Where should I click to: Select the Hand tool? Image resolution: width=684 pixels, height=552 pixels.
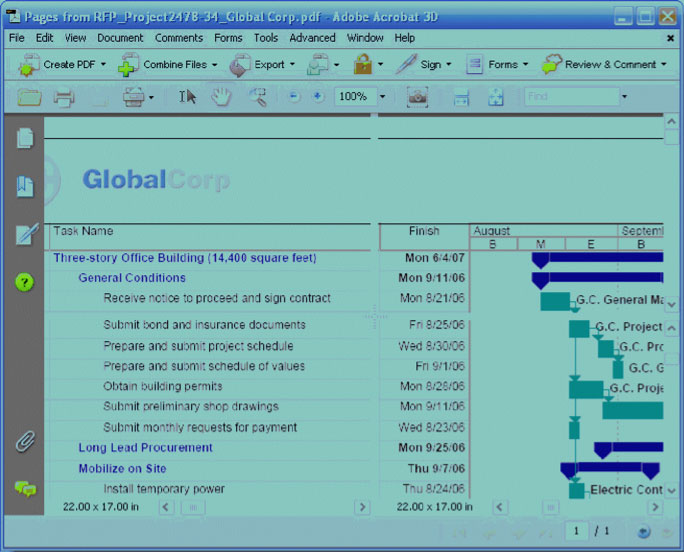(x=222, y=97)
